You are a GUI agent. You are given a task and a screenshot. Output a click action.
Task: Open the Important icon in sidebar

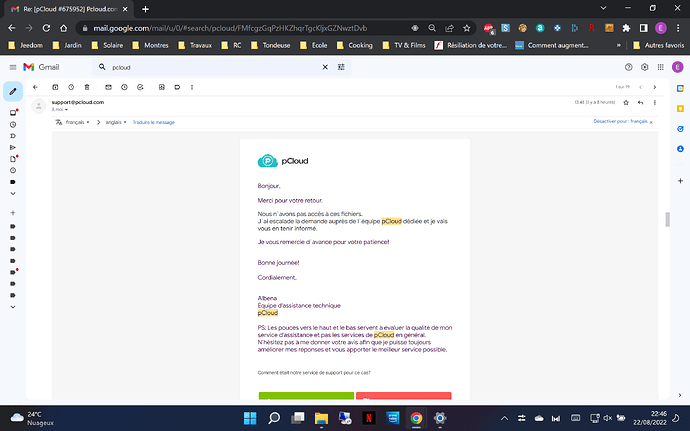click(x=13, y=136)
